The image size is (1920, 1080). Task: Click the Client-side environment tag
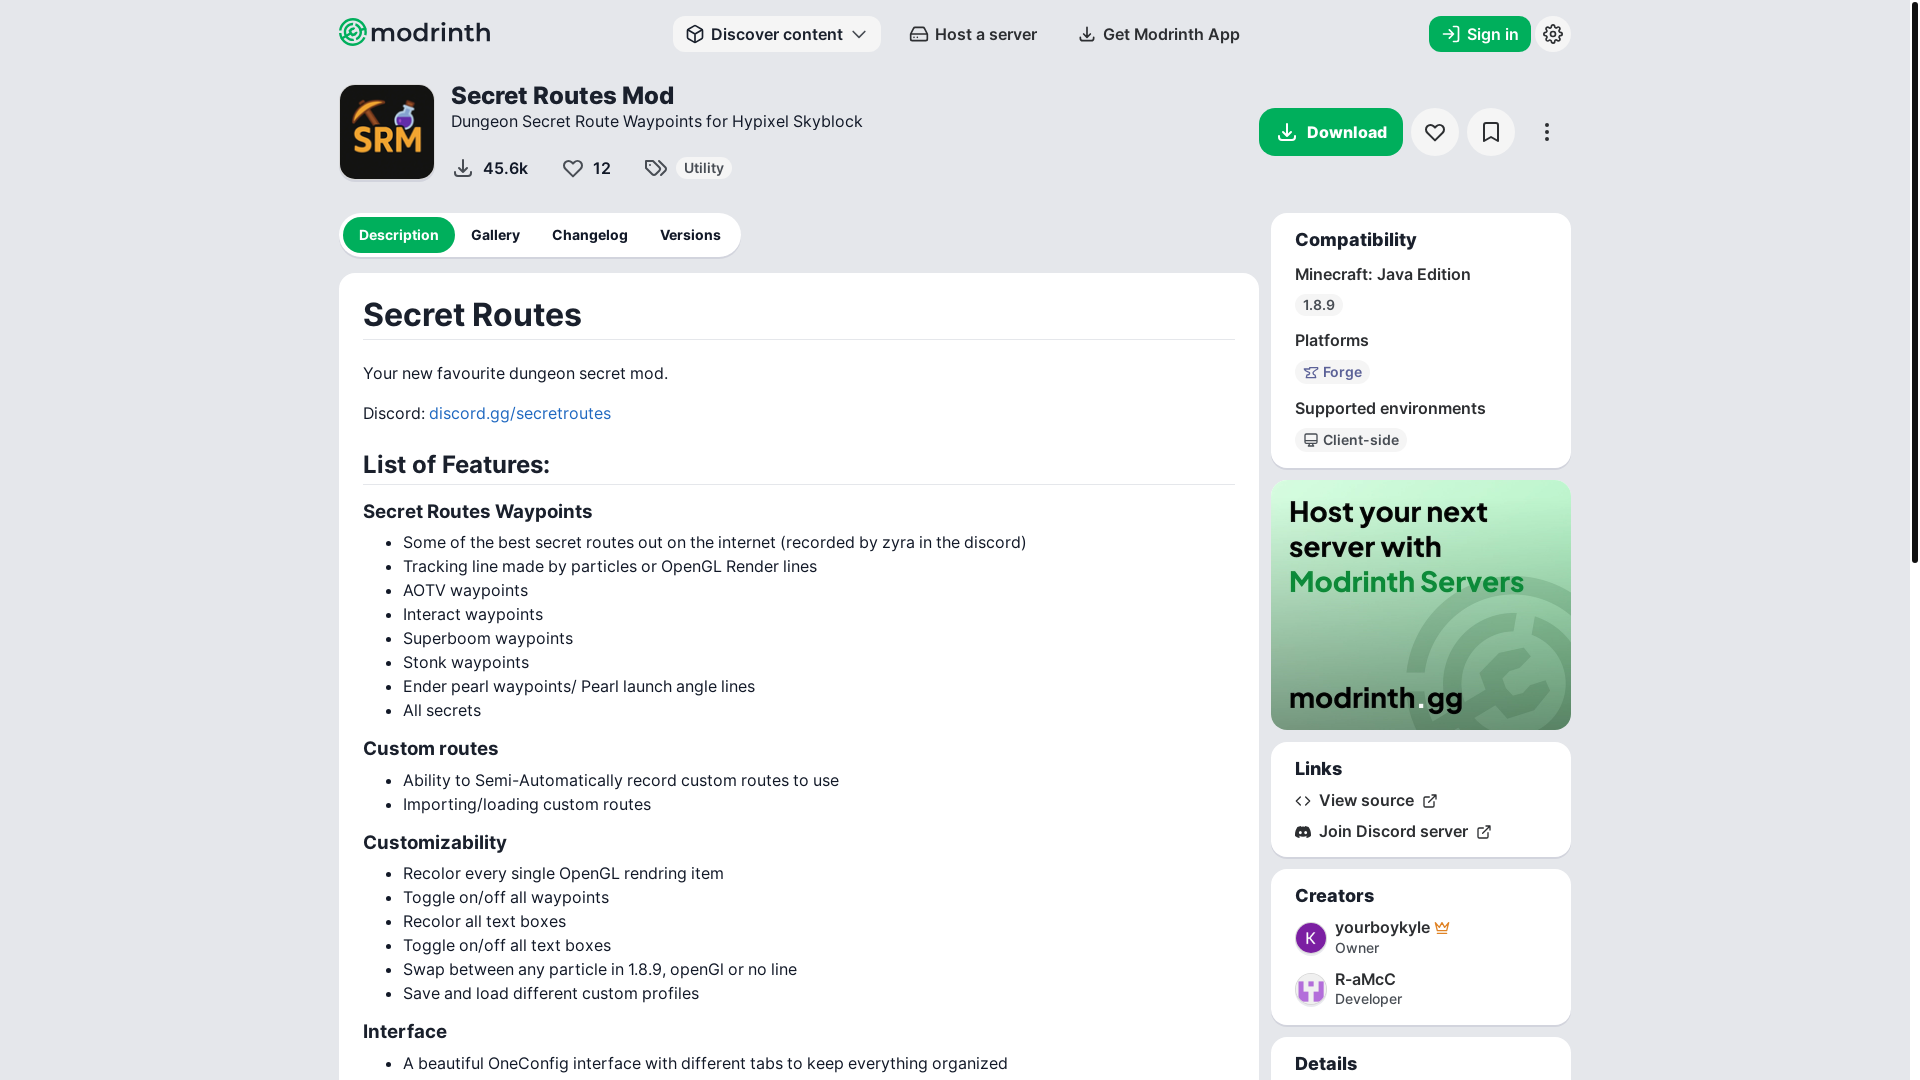(1350, 440)
